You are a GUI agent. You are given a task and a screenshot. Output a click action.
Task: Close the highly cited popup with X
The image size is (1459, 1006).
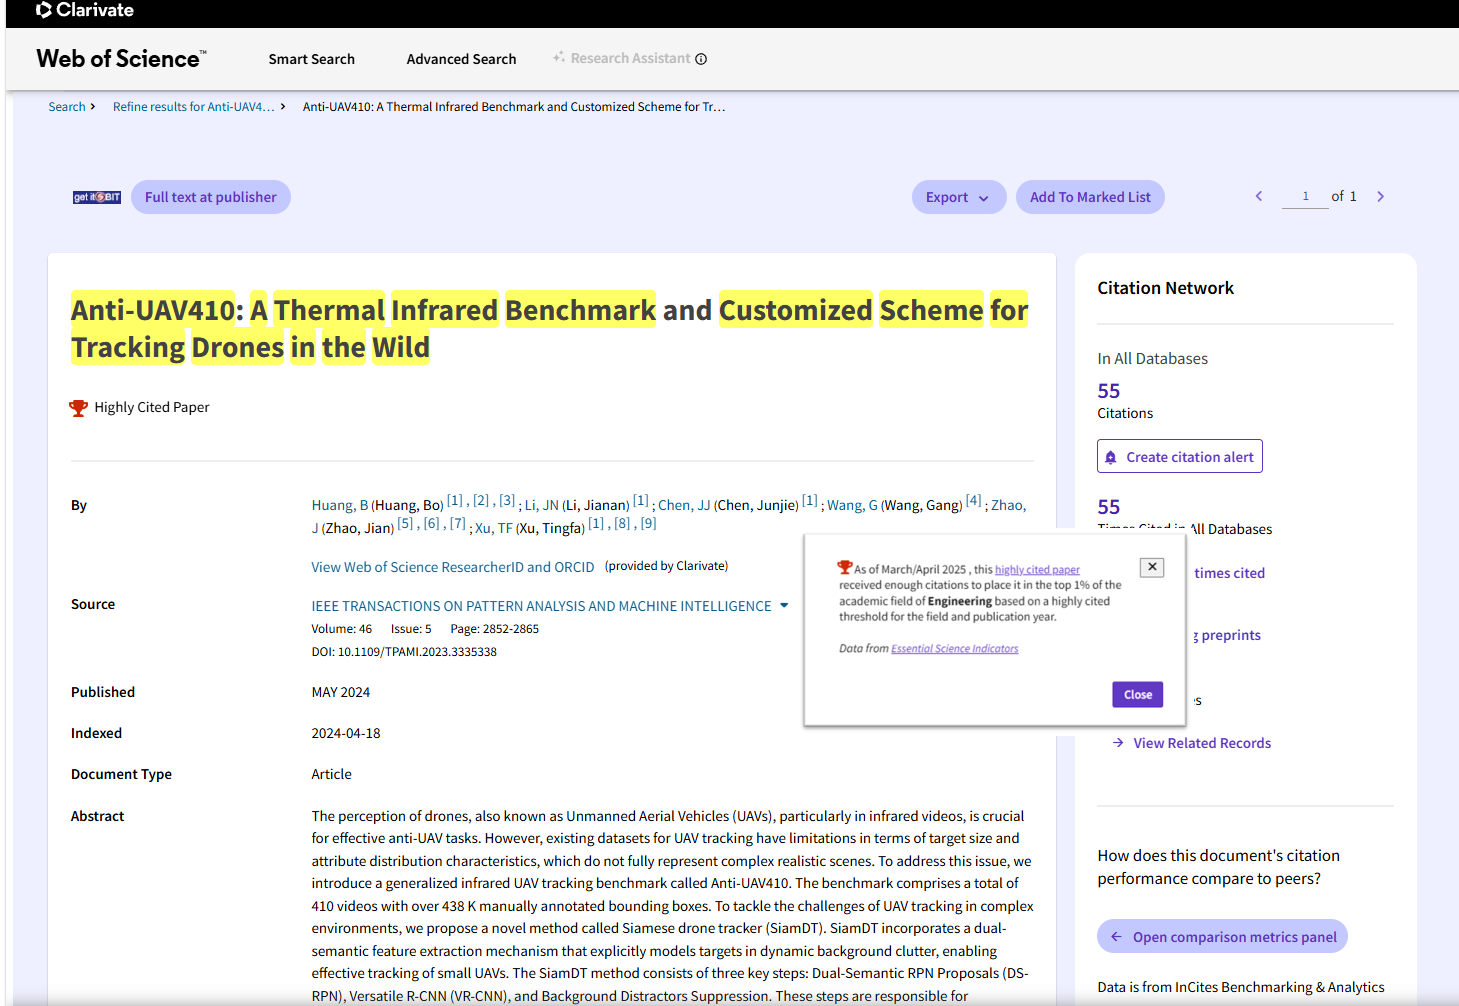pyautogui.click(x=1152, y=567)
